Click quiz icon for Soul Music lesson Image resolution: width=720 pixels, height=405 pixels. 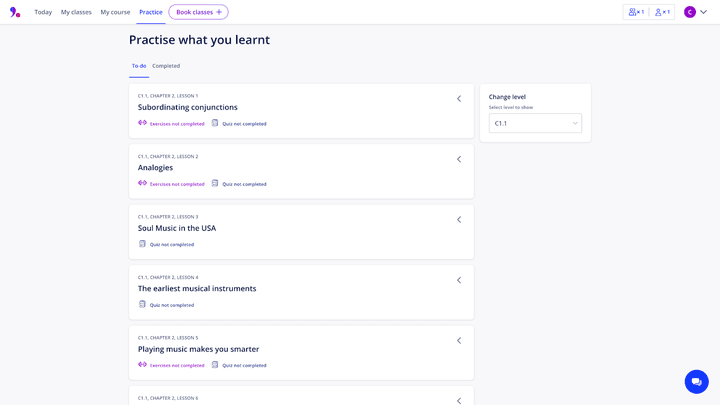pos(142,244)
